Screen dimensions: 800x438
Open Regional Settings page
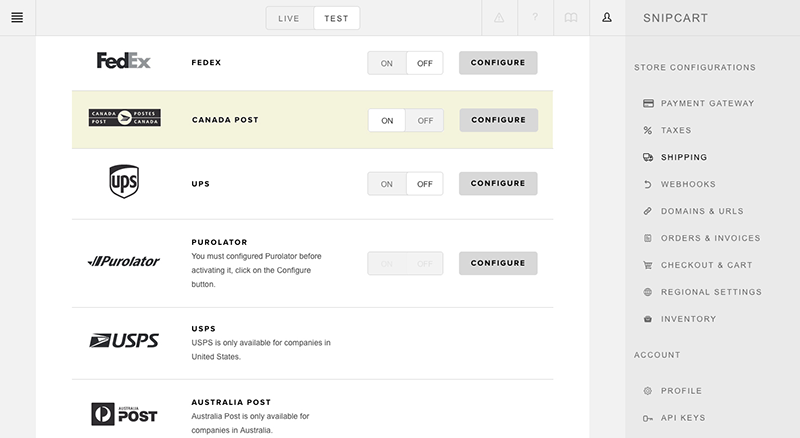[x=711, y=292]
